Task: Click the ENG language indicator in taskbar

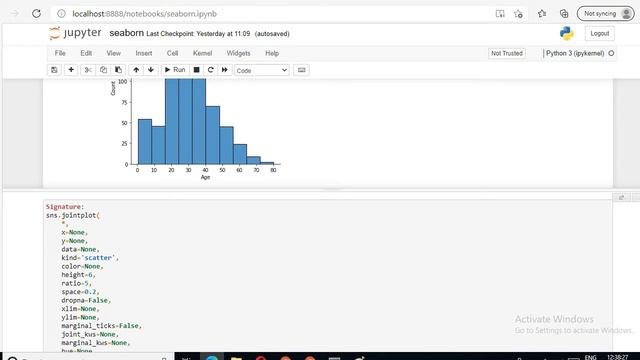Action: [x=591, y=358]
